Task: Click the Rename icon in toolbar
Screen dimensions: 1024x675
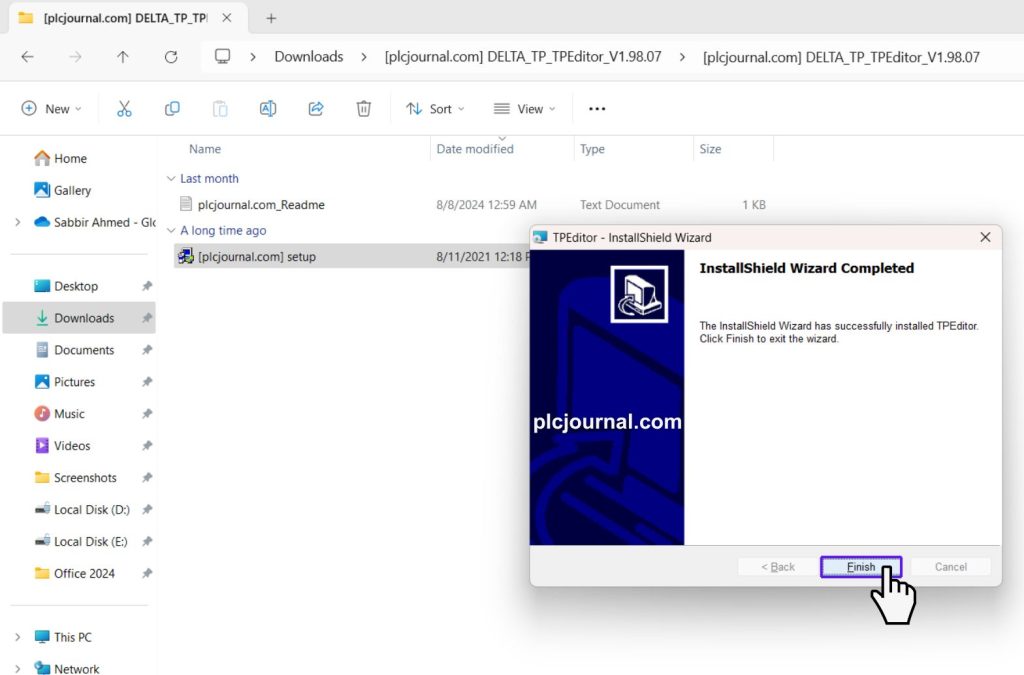Action: (x=268, y=109)
